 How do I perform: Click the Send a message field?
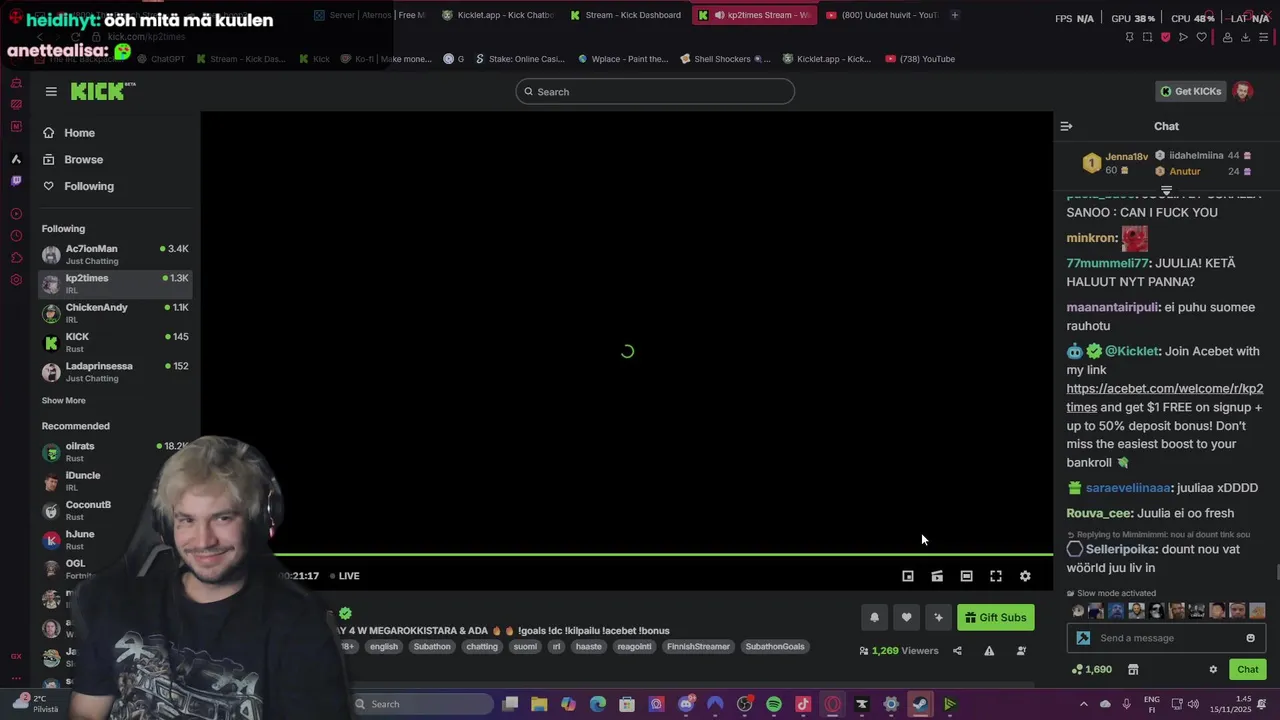coord(1167,638)
